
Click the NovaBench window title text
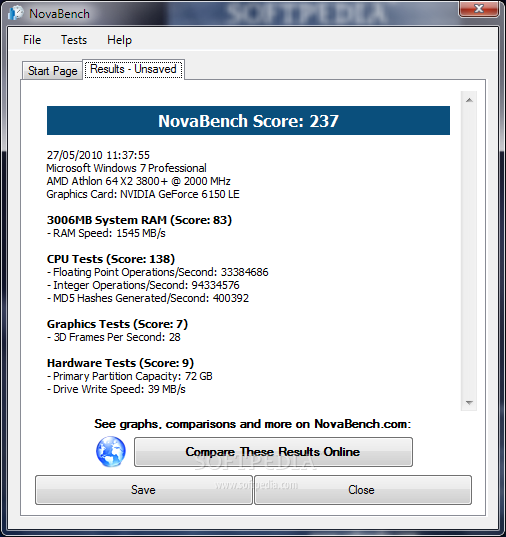coord(59,14)
